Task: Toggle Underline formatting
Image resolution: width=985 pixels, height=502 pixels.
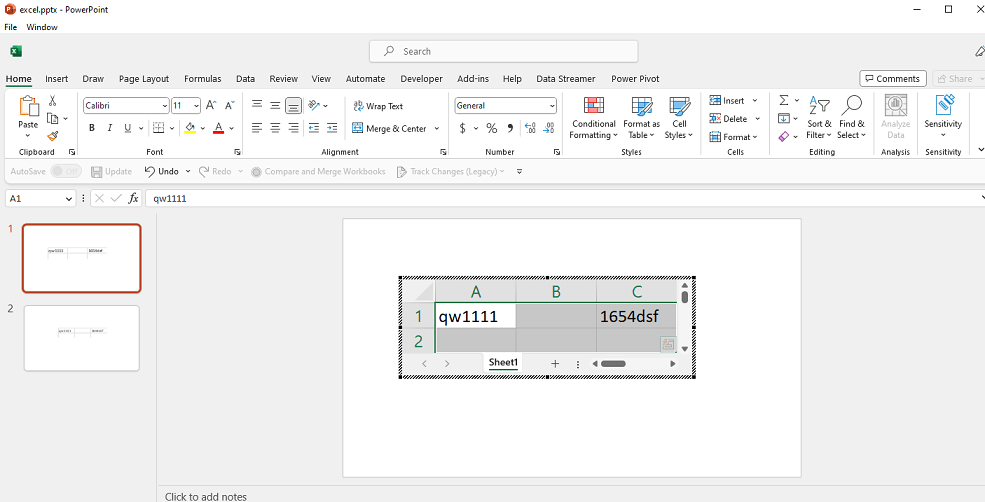Action: (128, 128)
